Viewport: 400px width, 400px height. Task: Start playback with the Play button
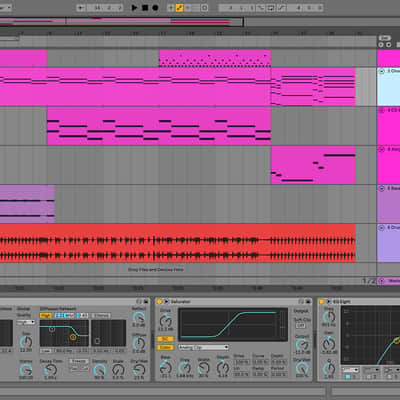135,7
